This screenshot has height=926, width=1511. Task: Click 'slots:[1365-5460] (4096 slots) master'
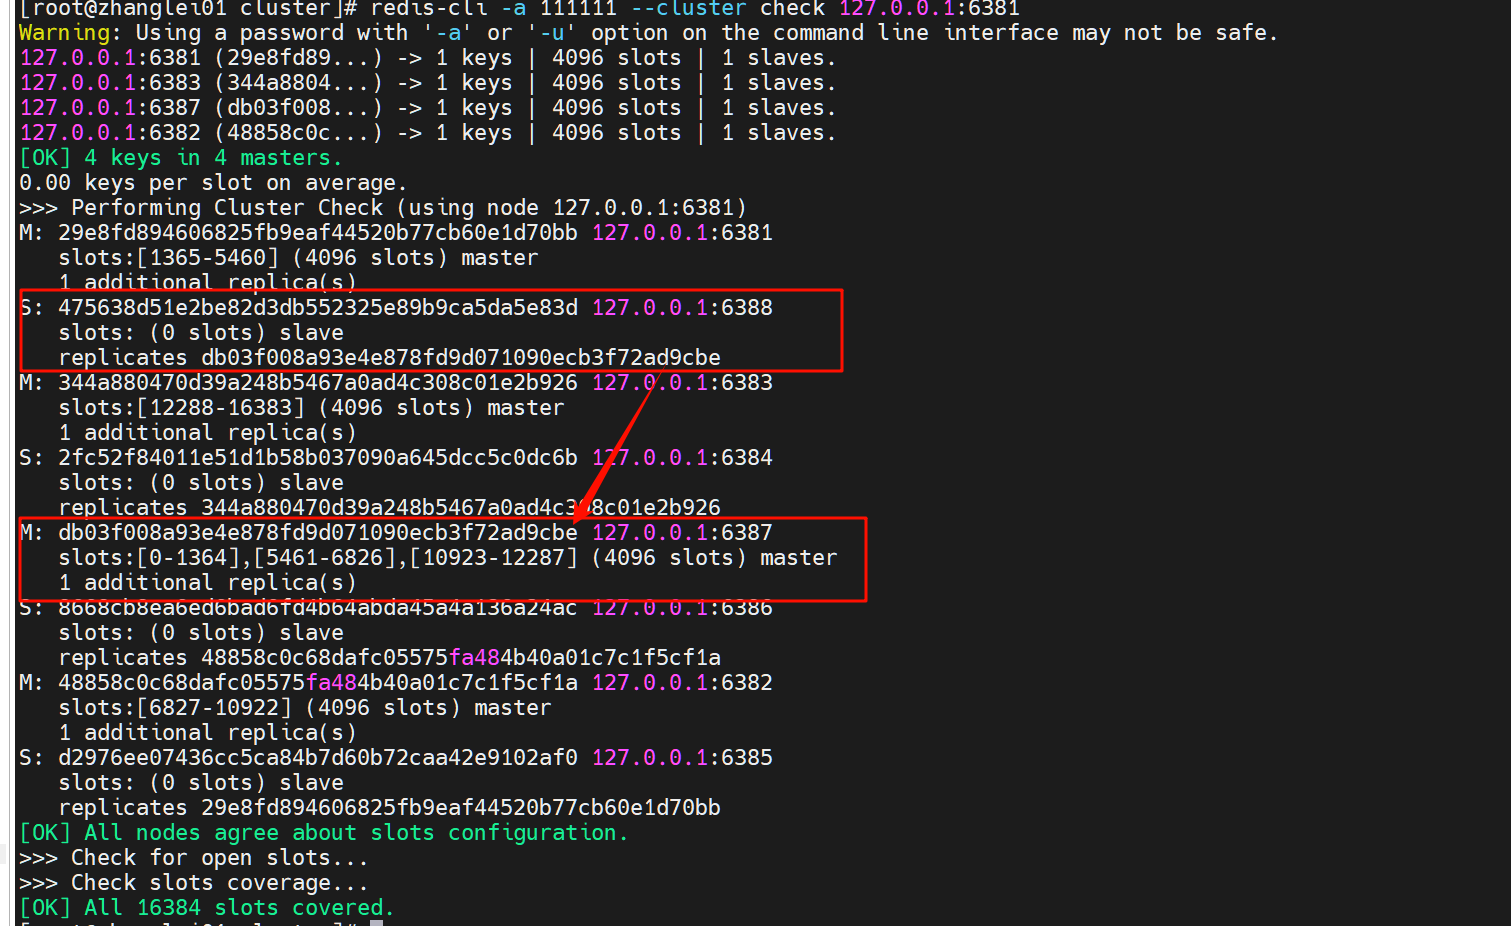click(298, 258)
